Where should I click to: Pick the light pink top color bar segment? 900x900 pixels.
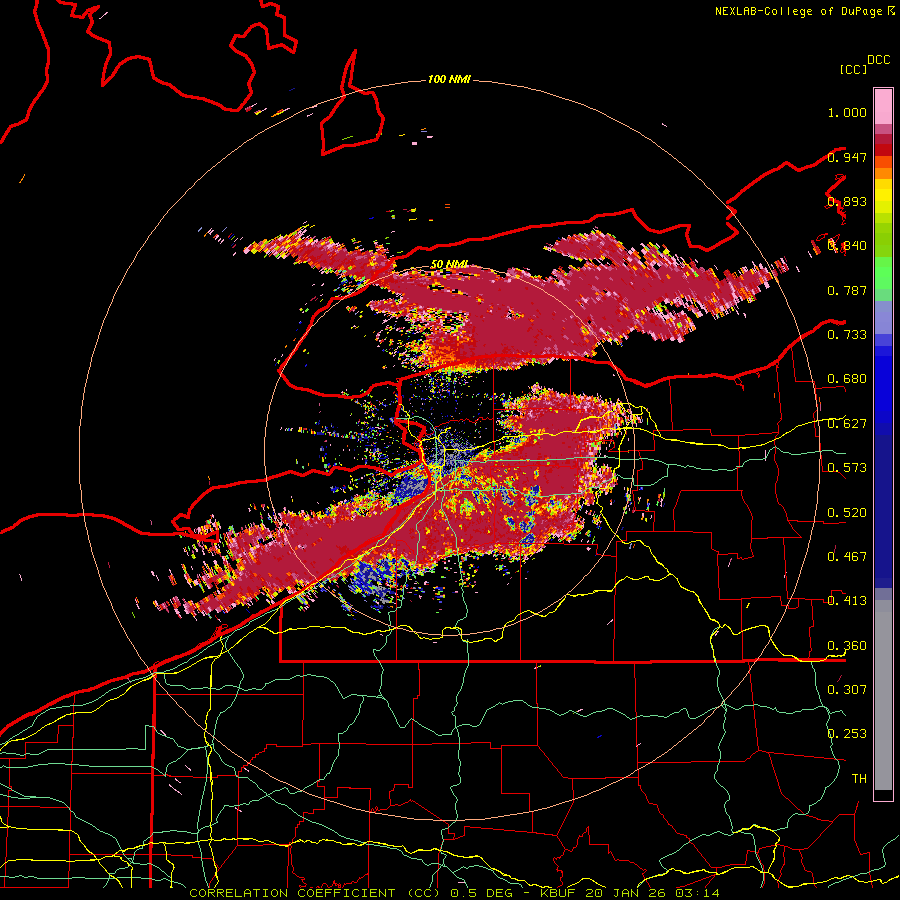coord(883,106)
